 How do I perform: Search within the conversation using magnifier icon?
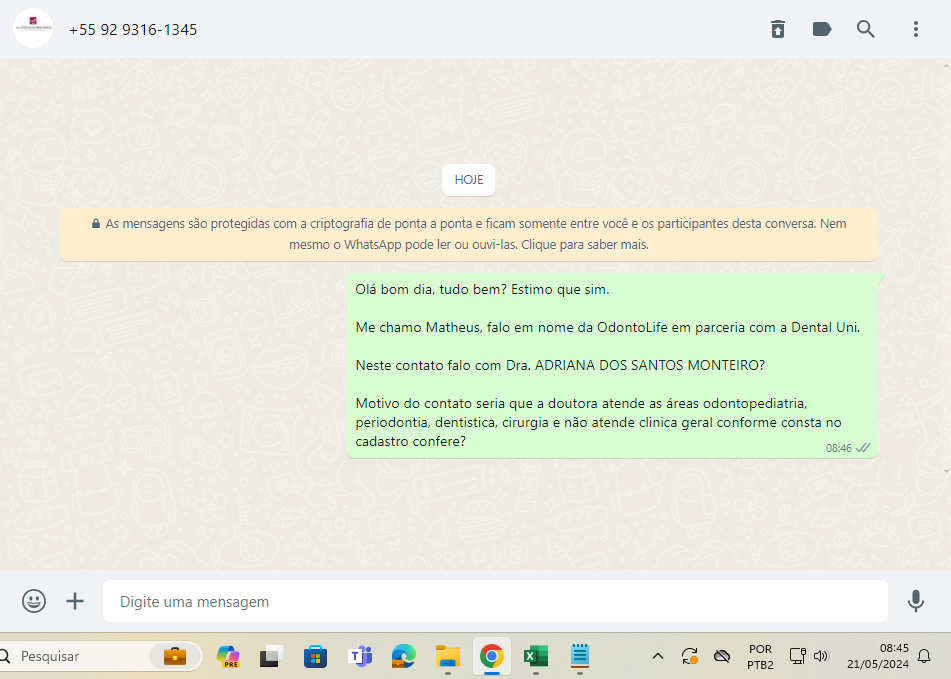point(866,29)
